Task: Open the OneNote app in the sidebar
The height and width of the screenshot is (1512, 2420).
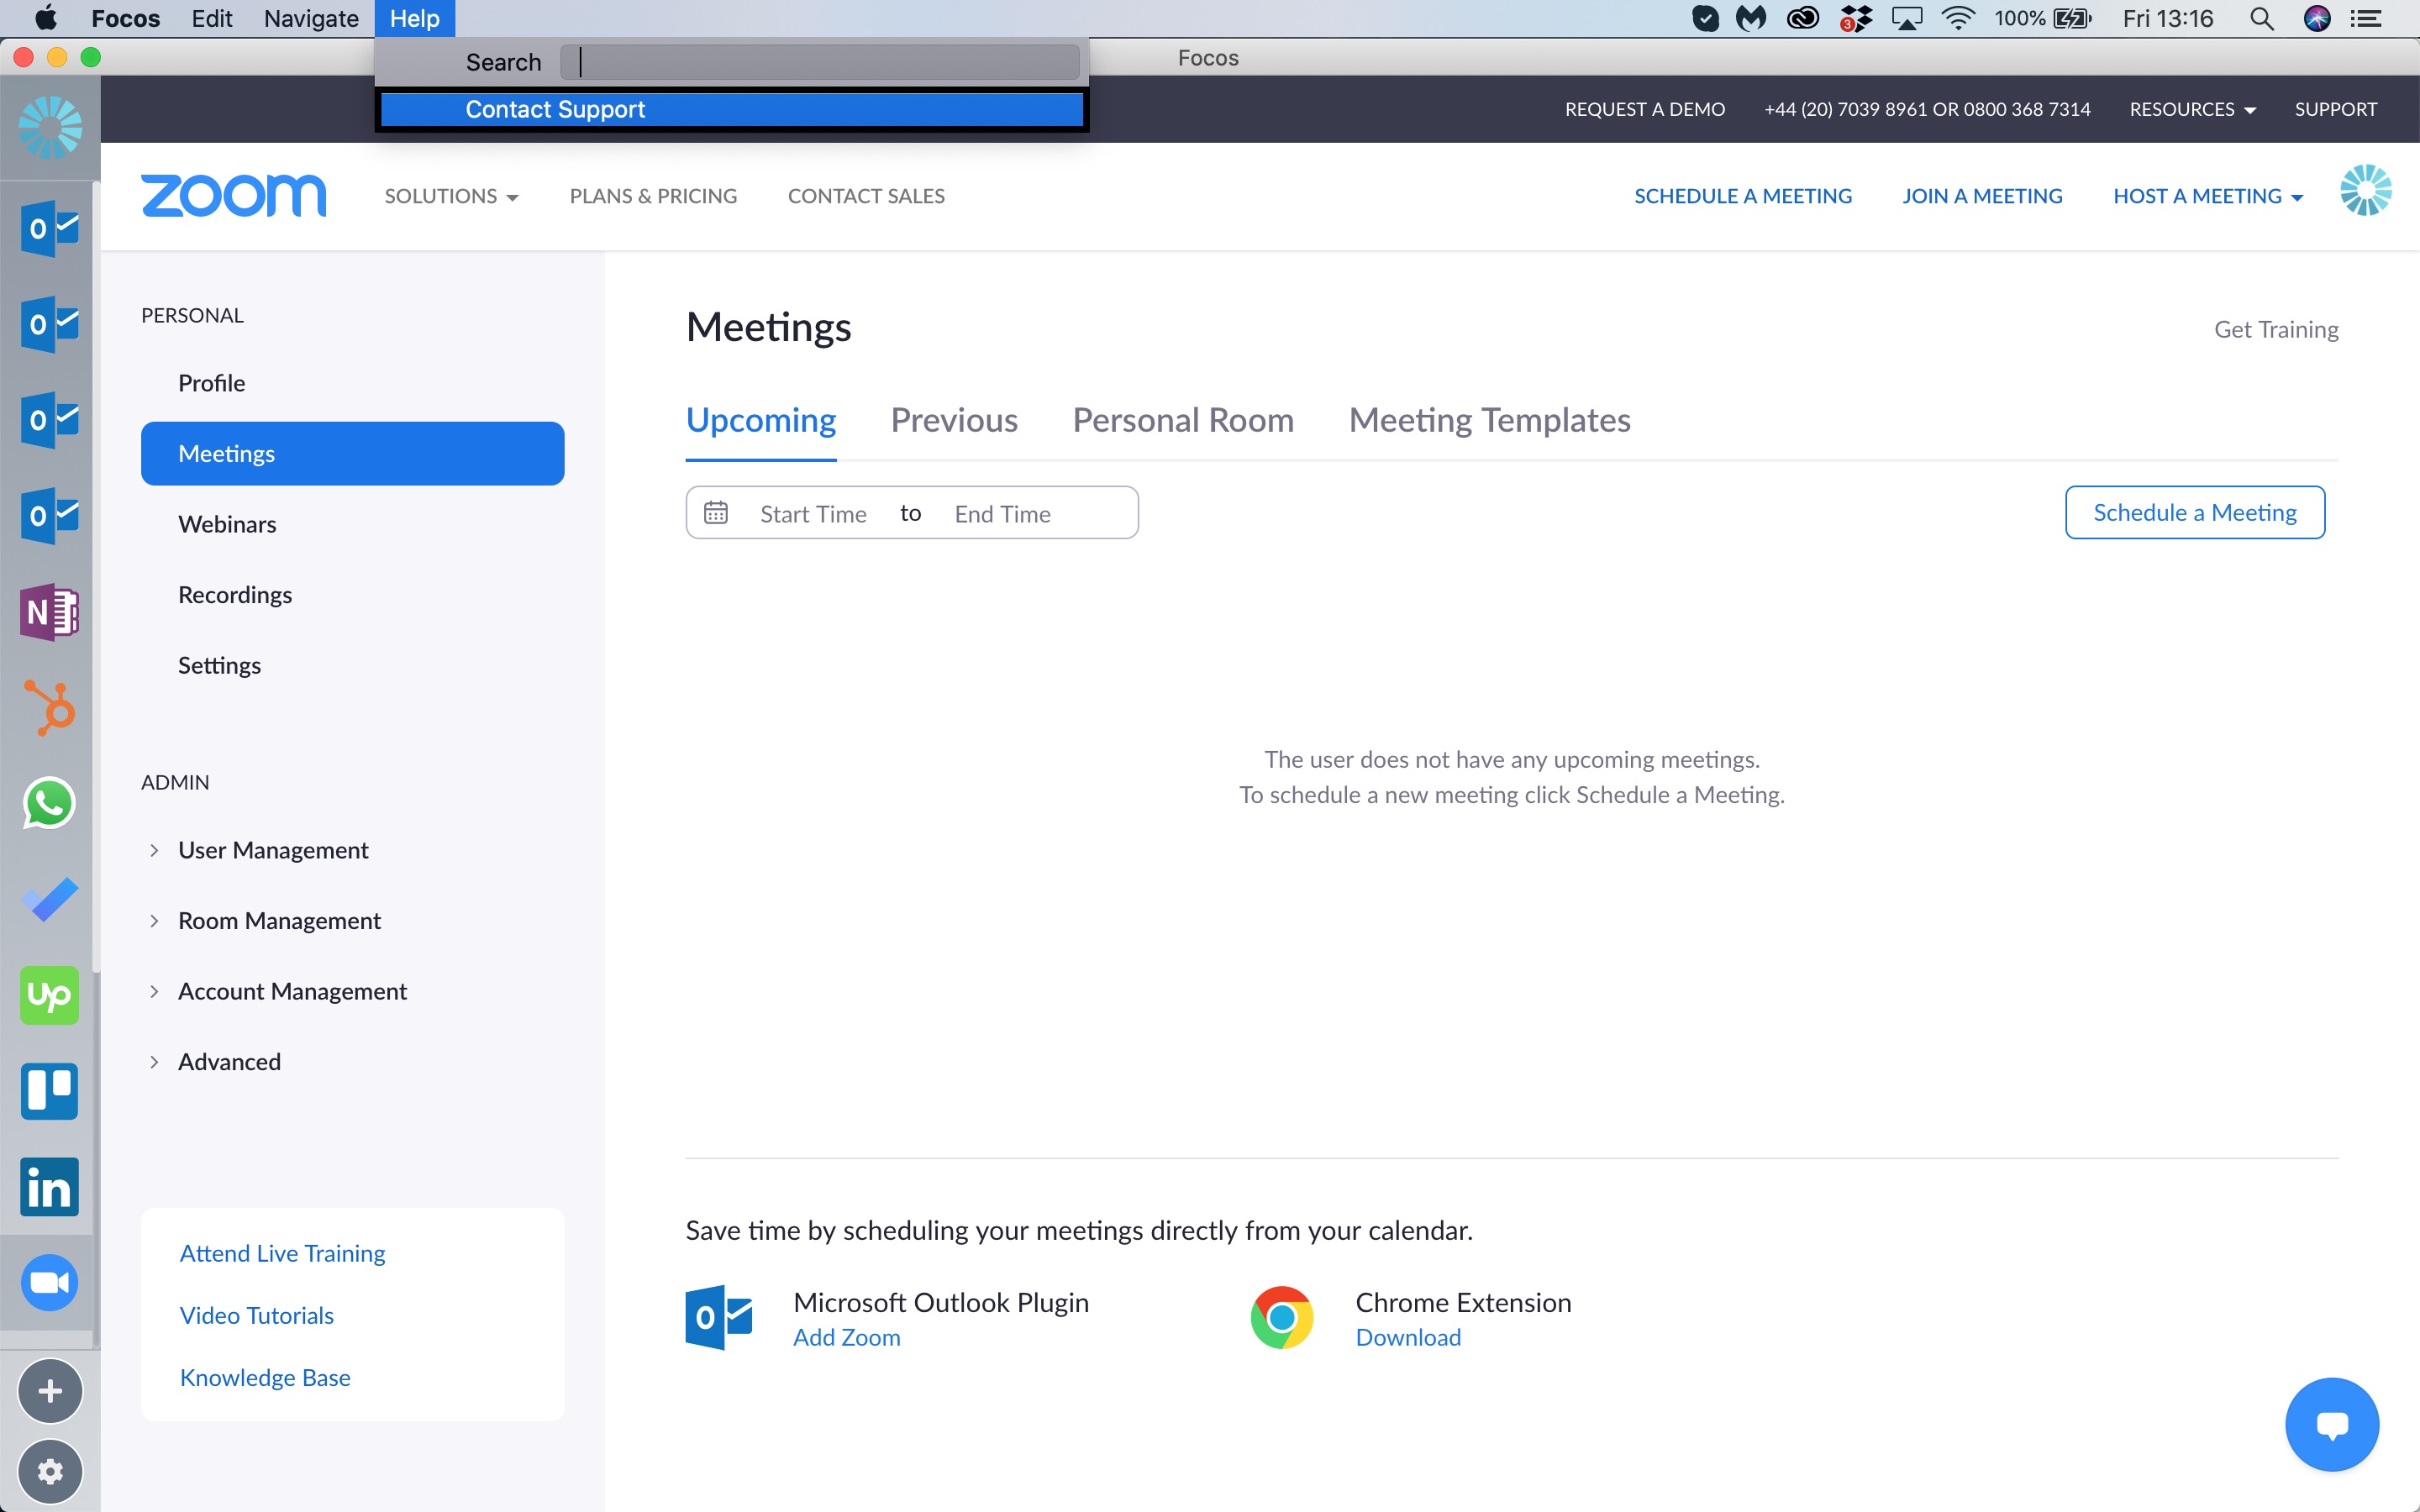Action: 49,611
